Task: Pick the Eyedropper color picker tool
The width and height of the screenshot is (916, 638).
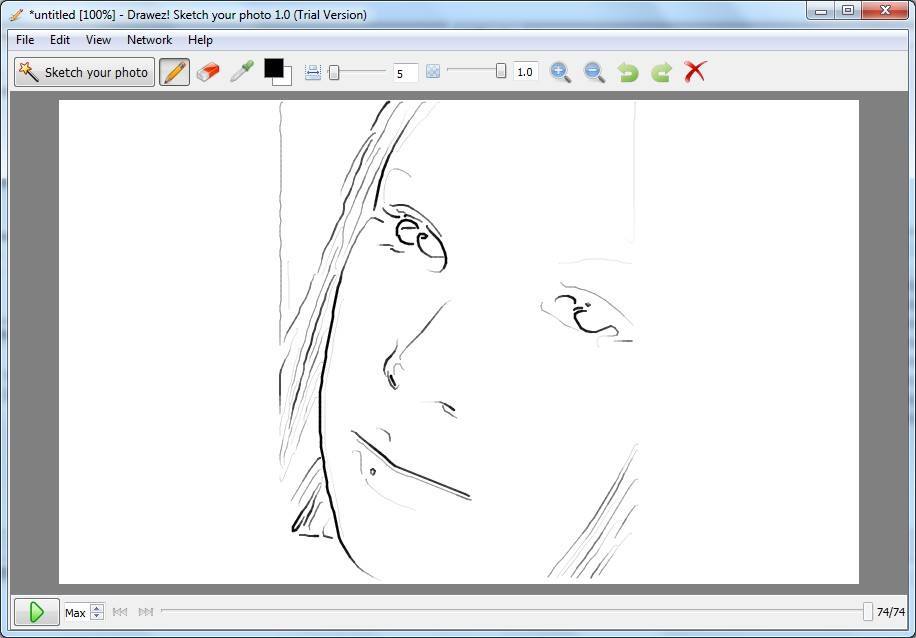Action: (x=241, y=72)
